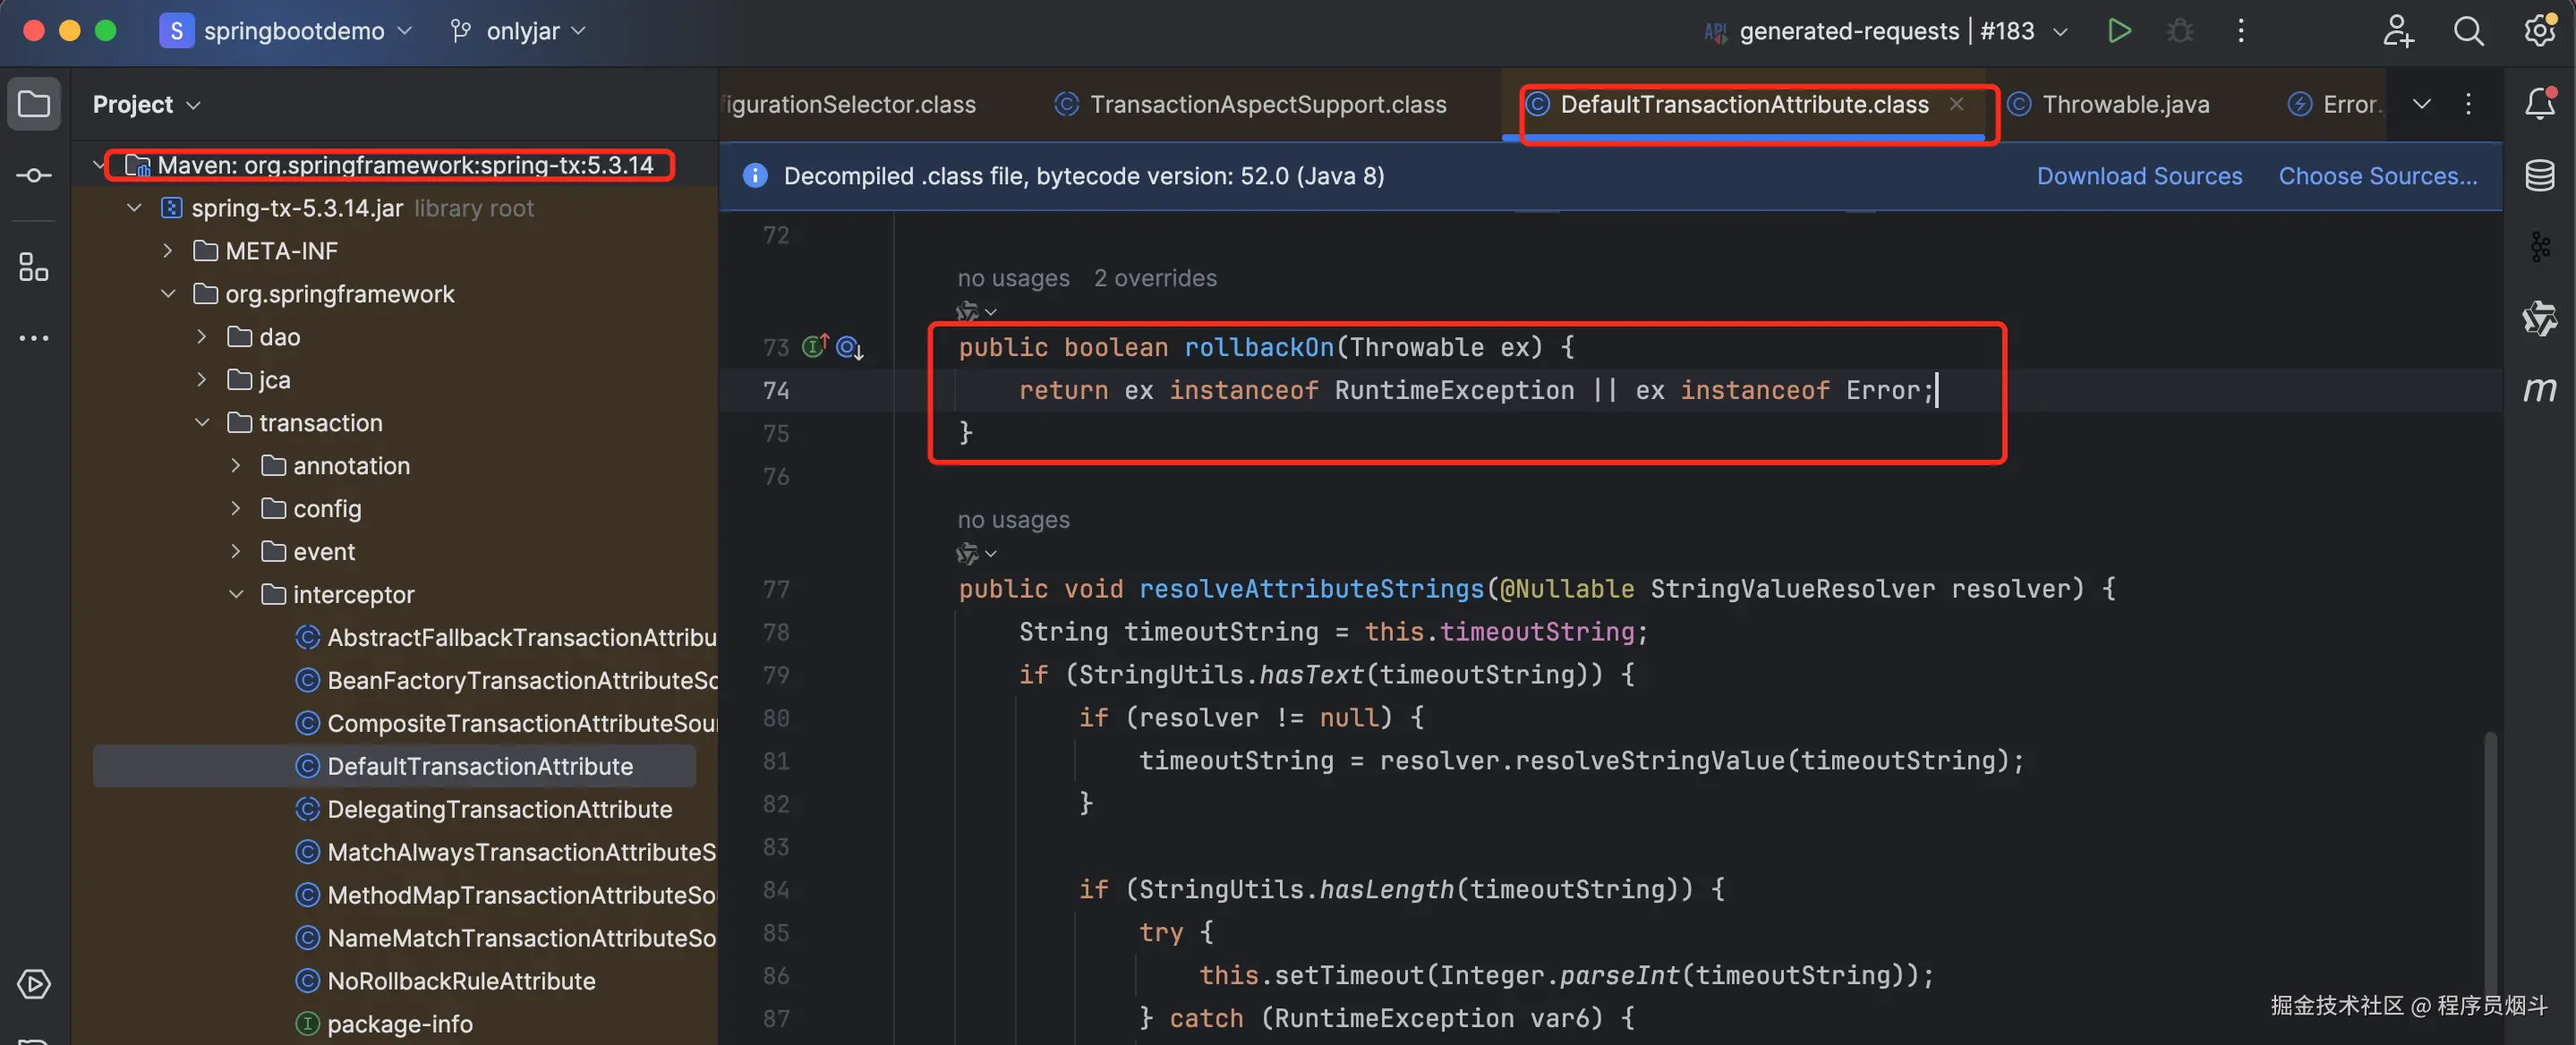
Task: Open the Database tool window
Action: pyautogui.click(x=2539, y=176)
